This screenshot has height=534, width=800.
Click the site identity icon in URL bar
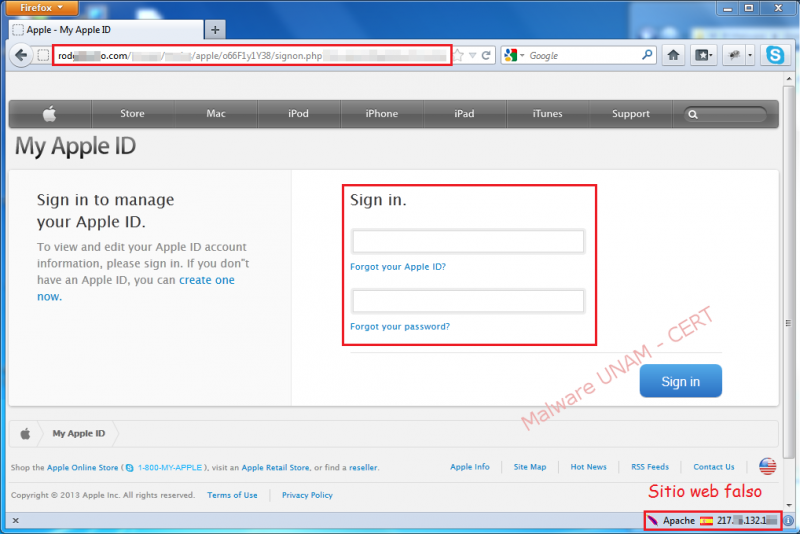[x=43, y=55]
